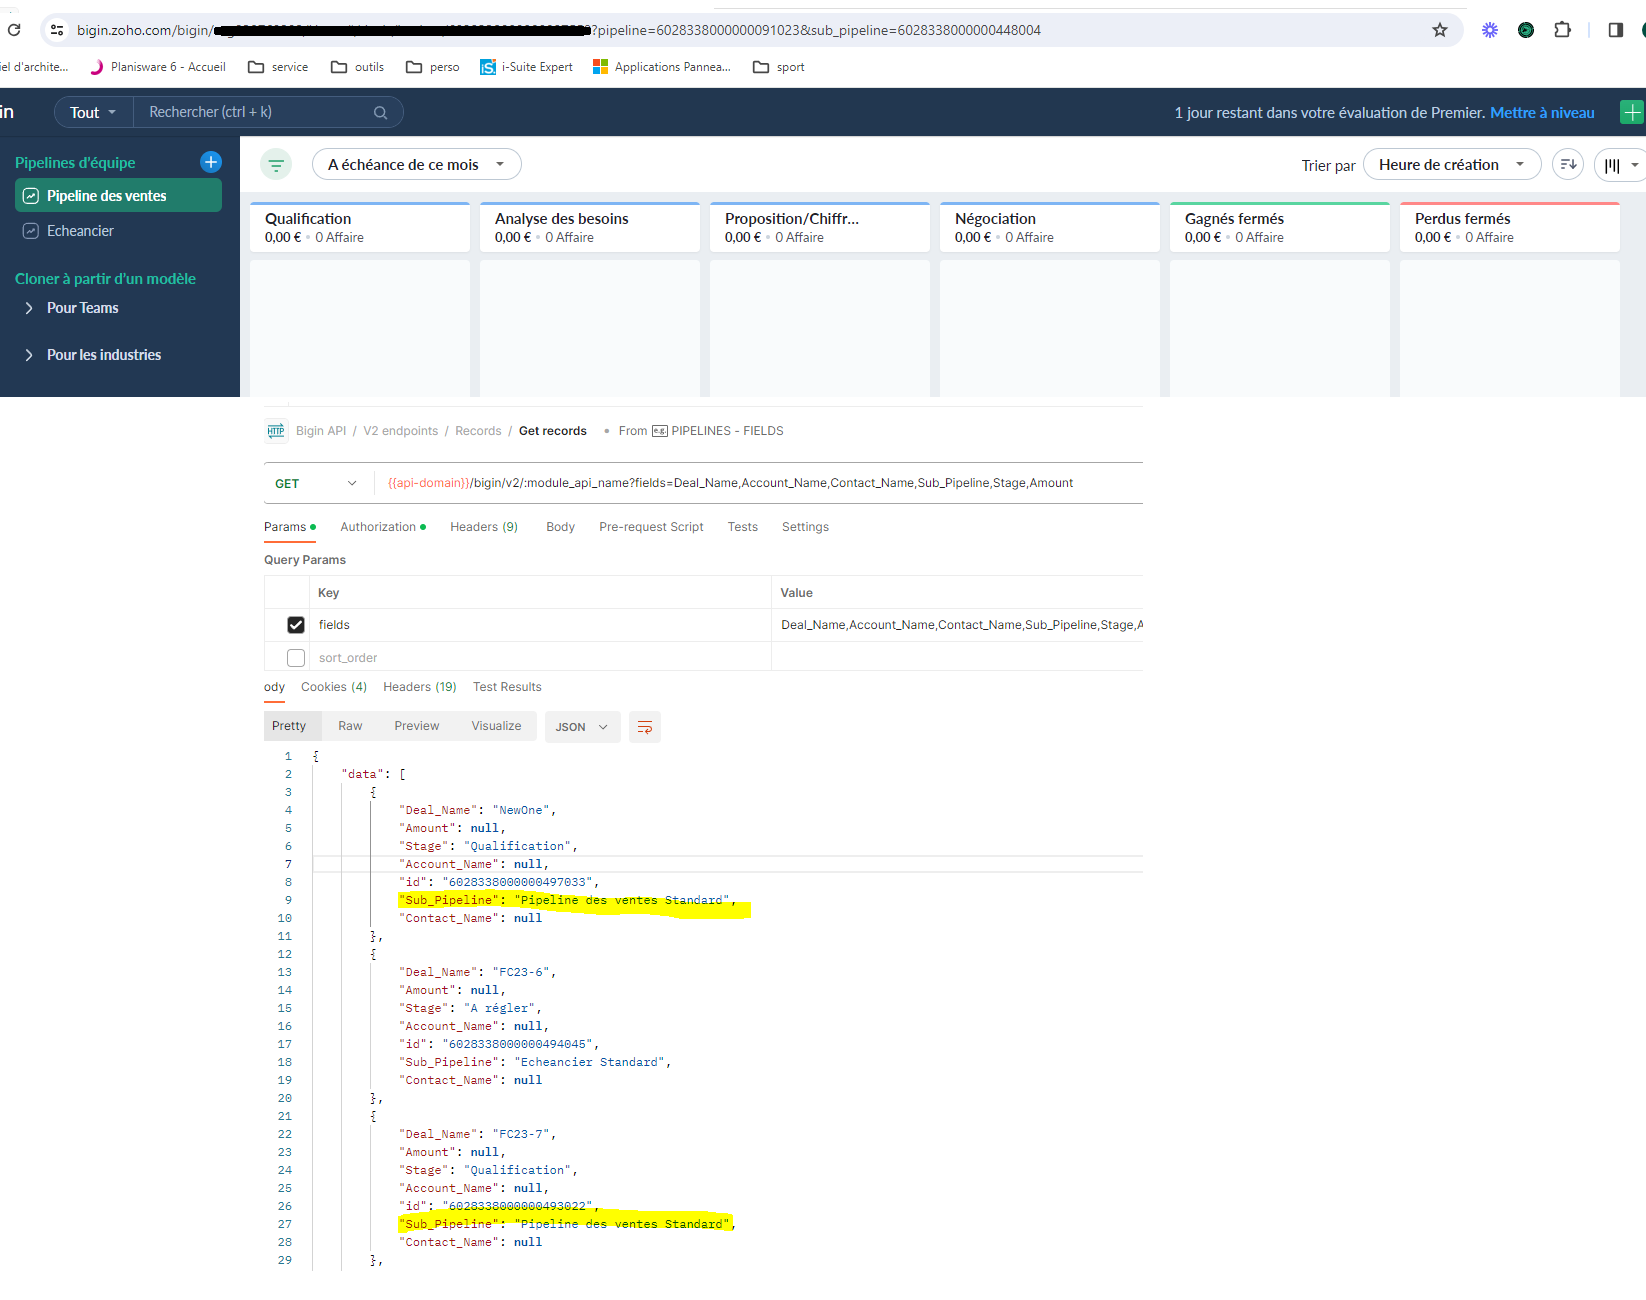This screenshot has height=1300, width=1646.
Task: Switch to the Authorization tab
Action: pos(383,527)
